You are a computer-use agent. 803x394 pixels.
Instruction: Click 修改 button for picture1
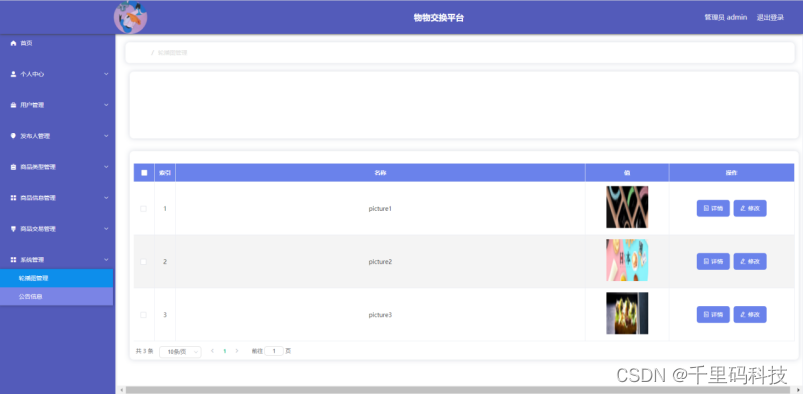point(750,209)
